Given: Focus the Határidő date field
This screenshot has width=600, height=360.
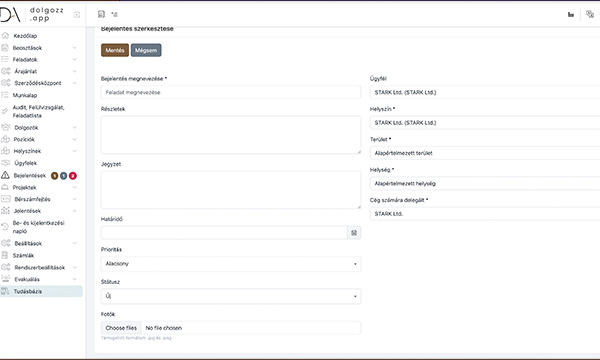Looking at the screenshot, I should (x=224, y=233).
